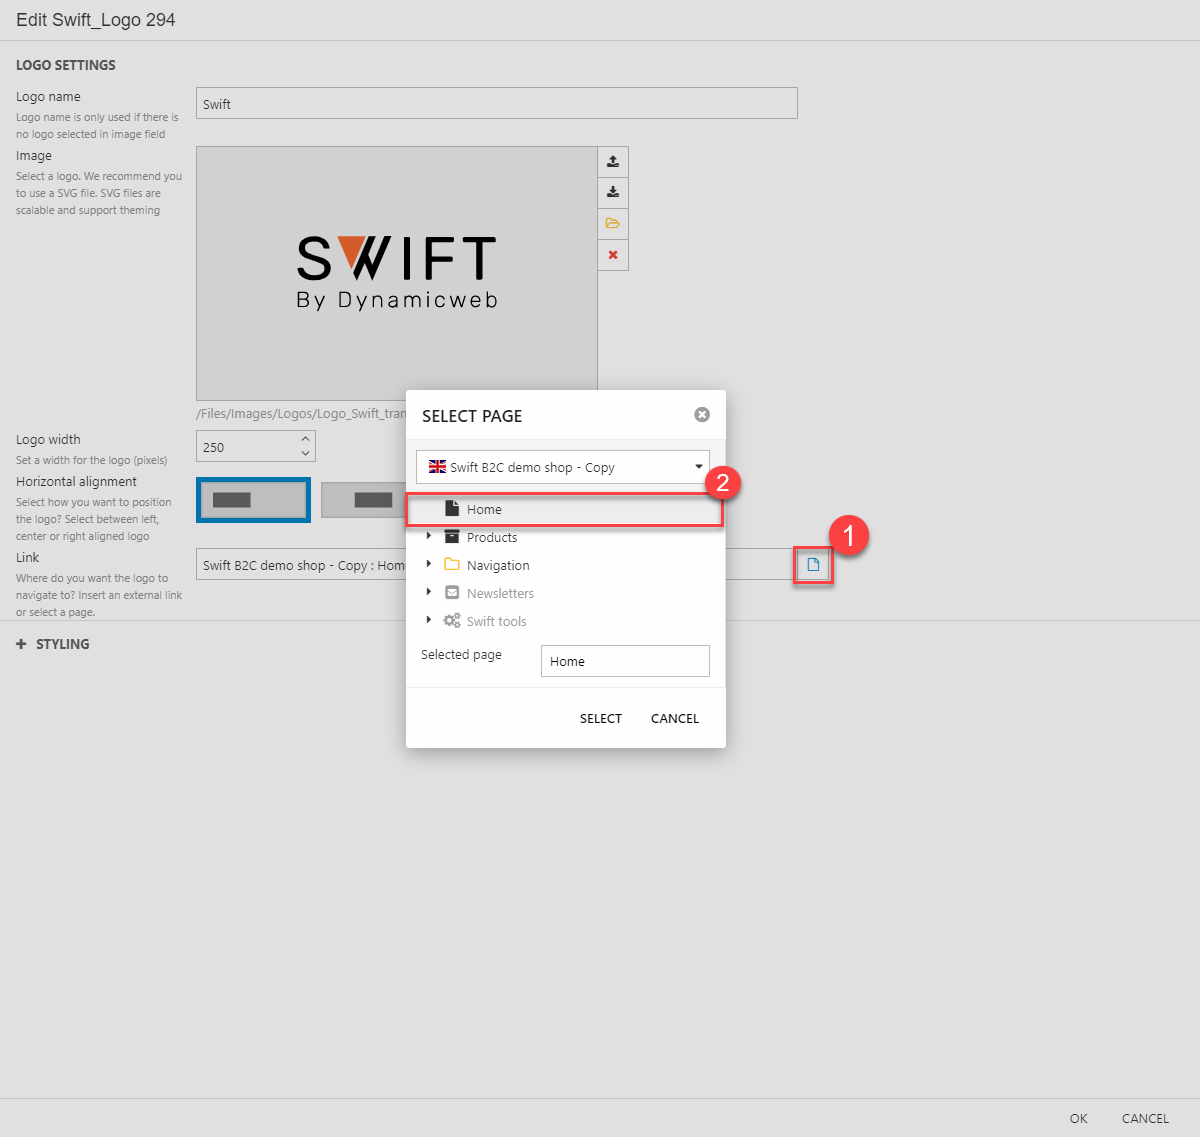Click the page picker icon beside Link
This screenshot has width=1200, height=1137.
pos(813,565)
